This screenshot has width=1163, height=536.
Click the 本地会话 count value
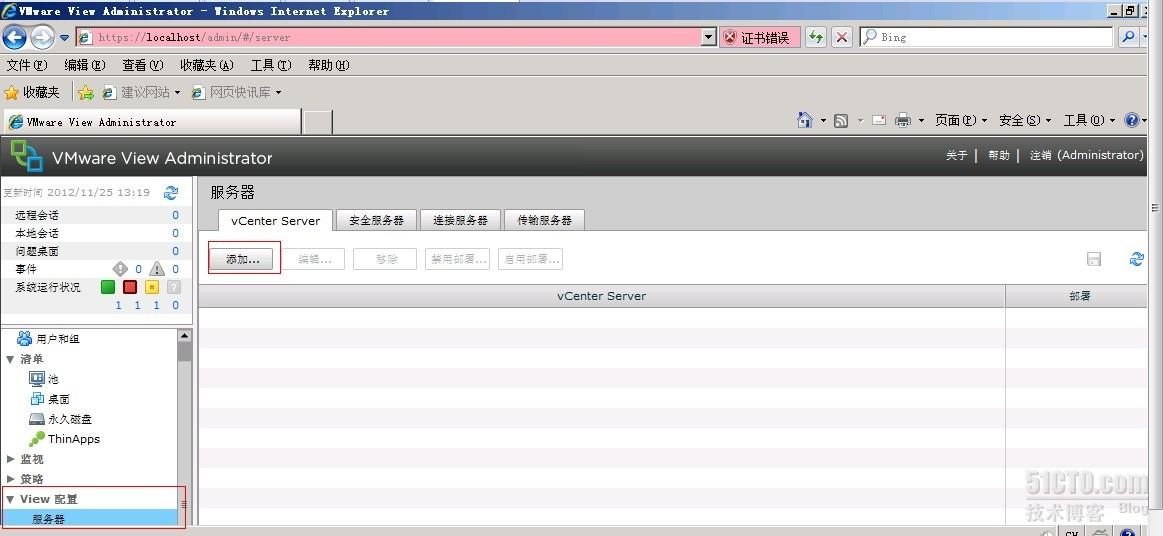pyautogui.click(x=176, y=233)
